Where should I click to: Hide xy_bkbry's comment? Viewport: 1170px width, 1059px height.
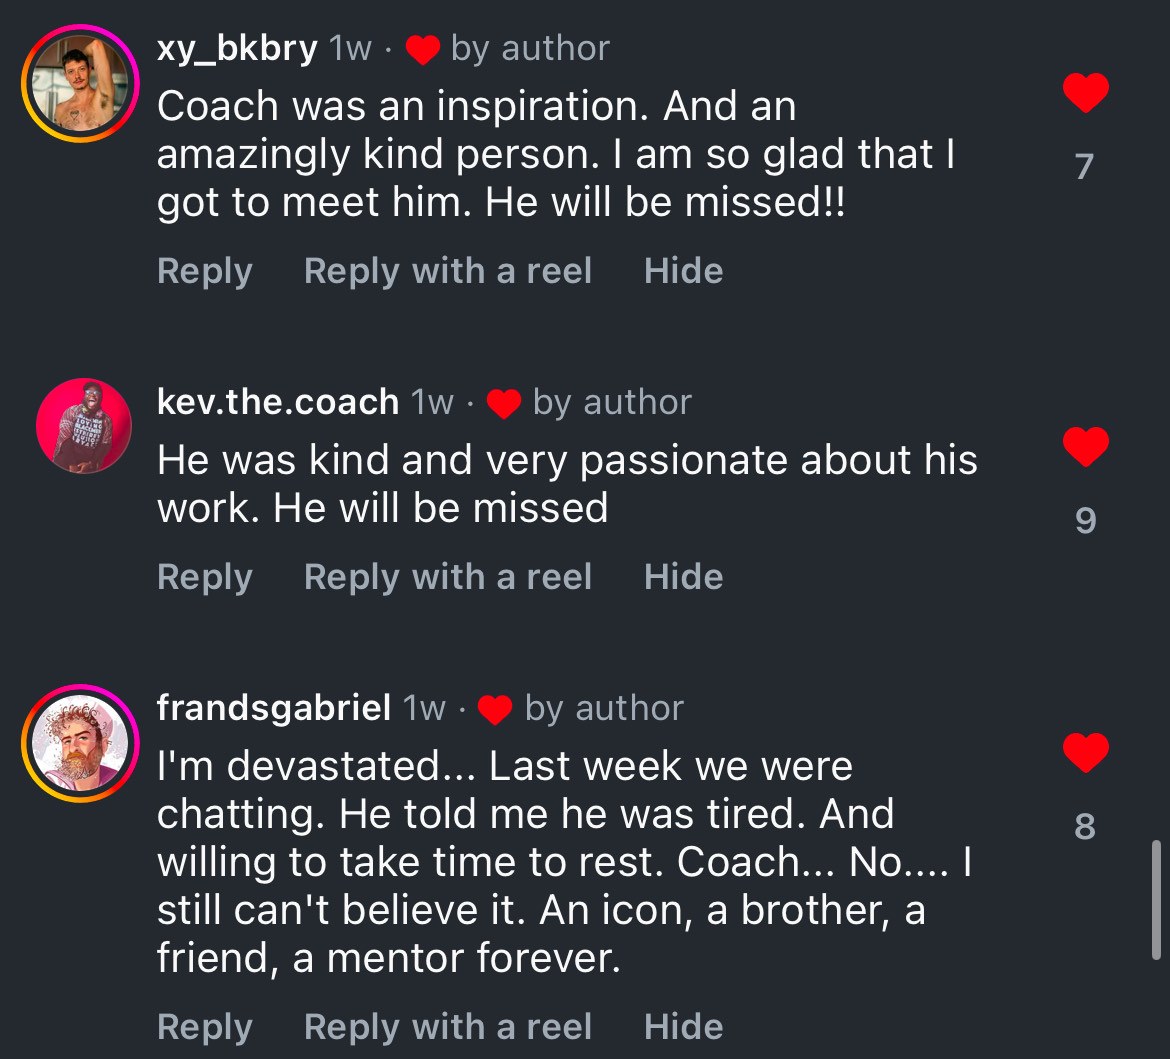(683, 271)
